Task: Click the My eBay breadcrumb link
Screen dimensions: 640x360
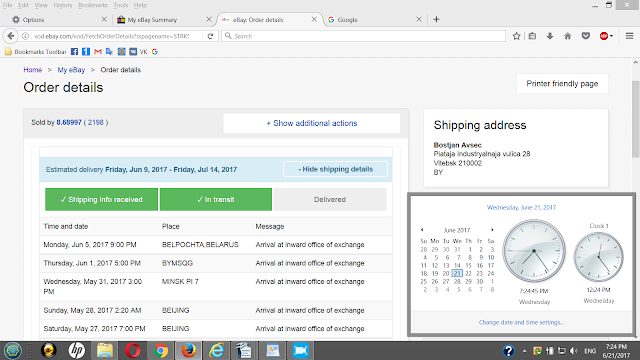Action: [x=71, y=70]
